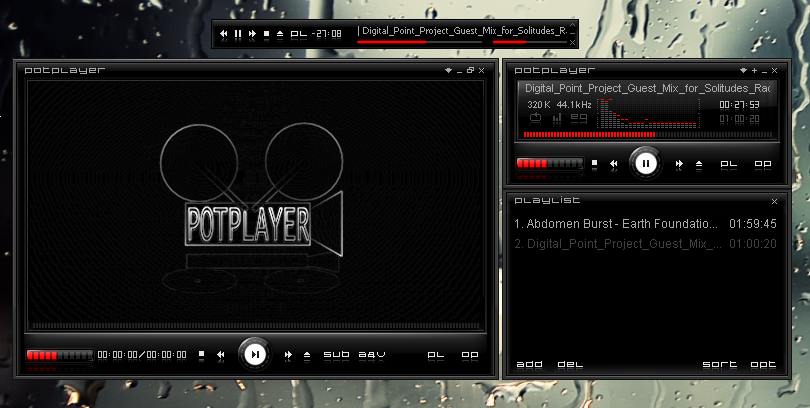Click the add button in playlist
Screen dimensions: 810x408
click(x=529, y=364)
